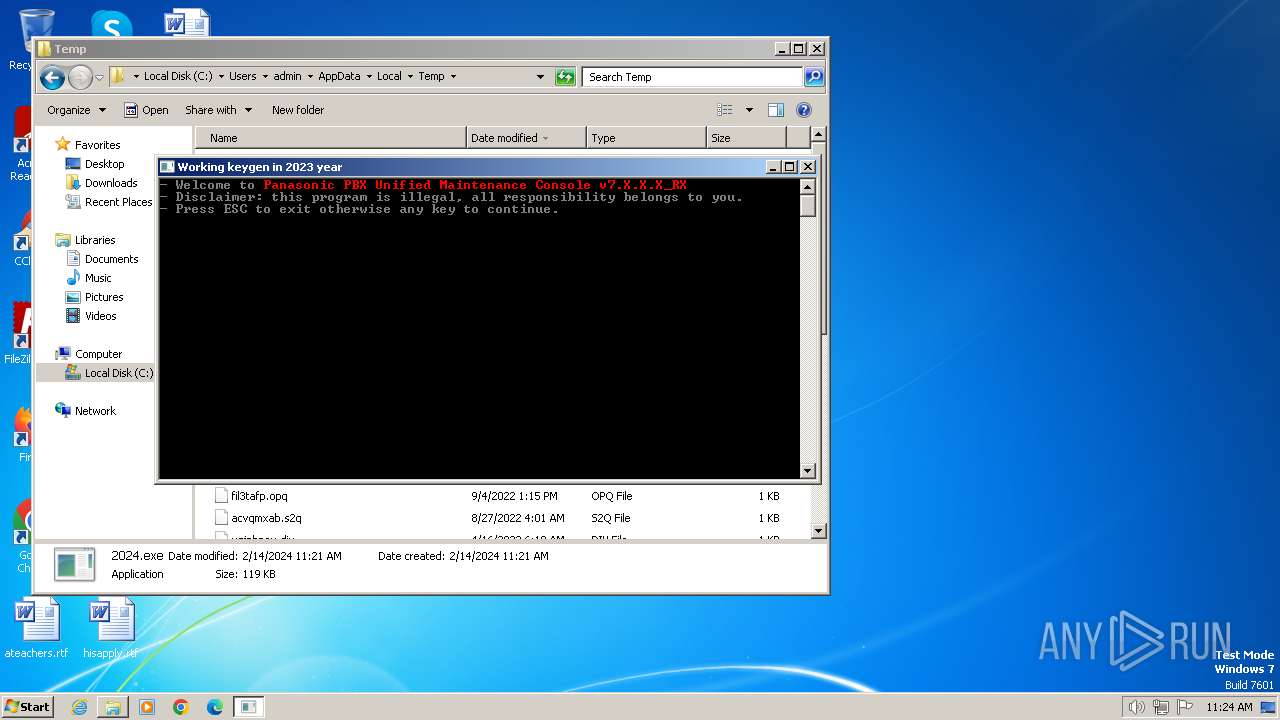This screenshot has height=720, width=1280.
Task: Click console window scroll up arrow
Action: tap(808, 186)
